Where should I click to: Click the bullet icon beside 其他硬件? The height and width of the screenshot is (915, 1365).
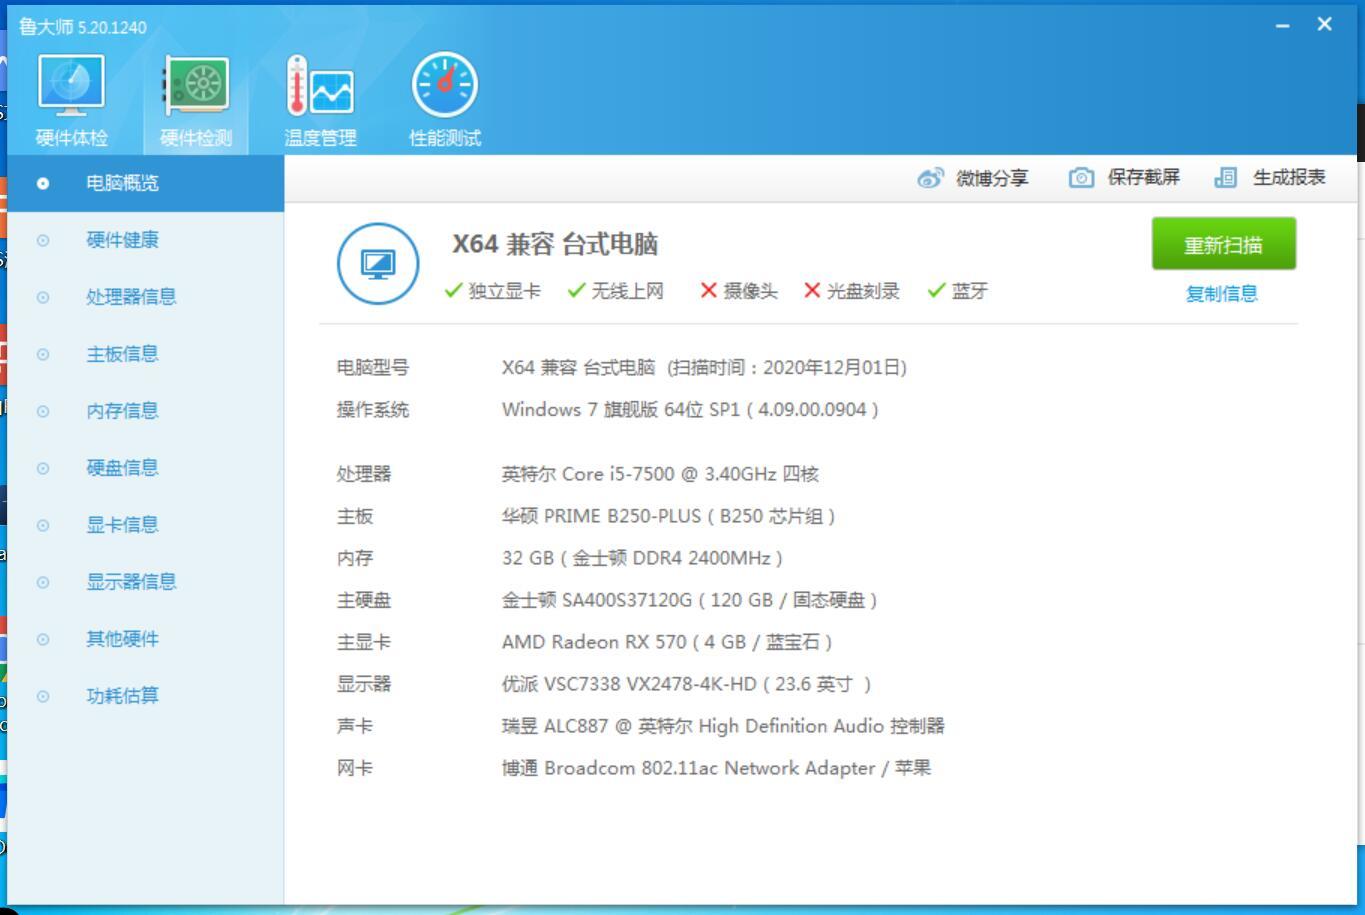43,639
